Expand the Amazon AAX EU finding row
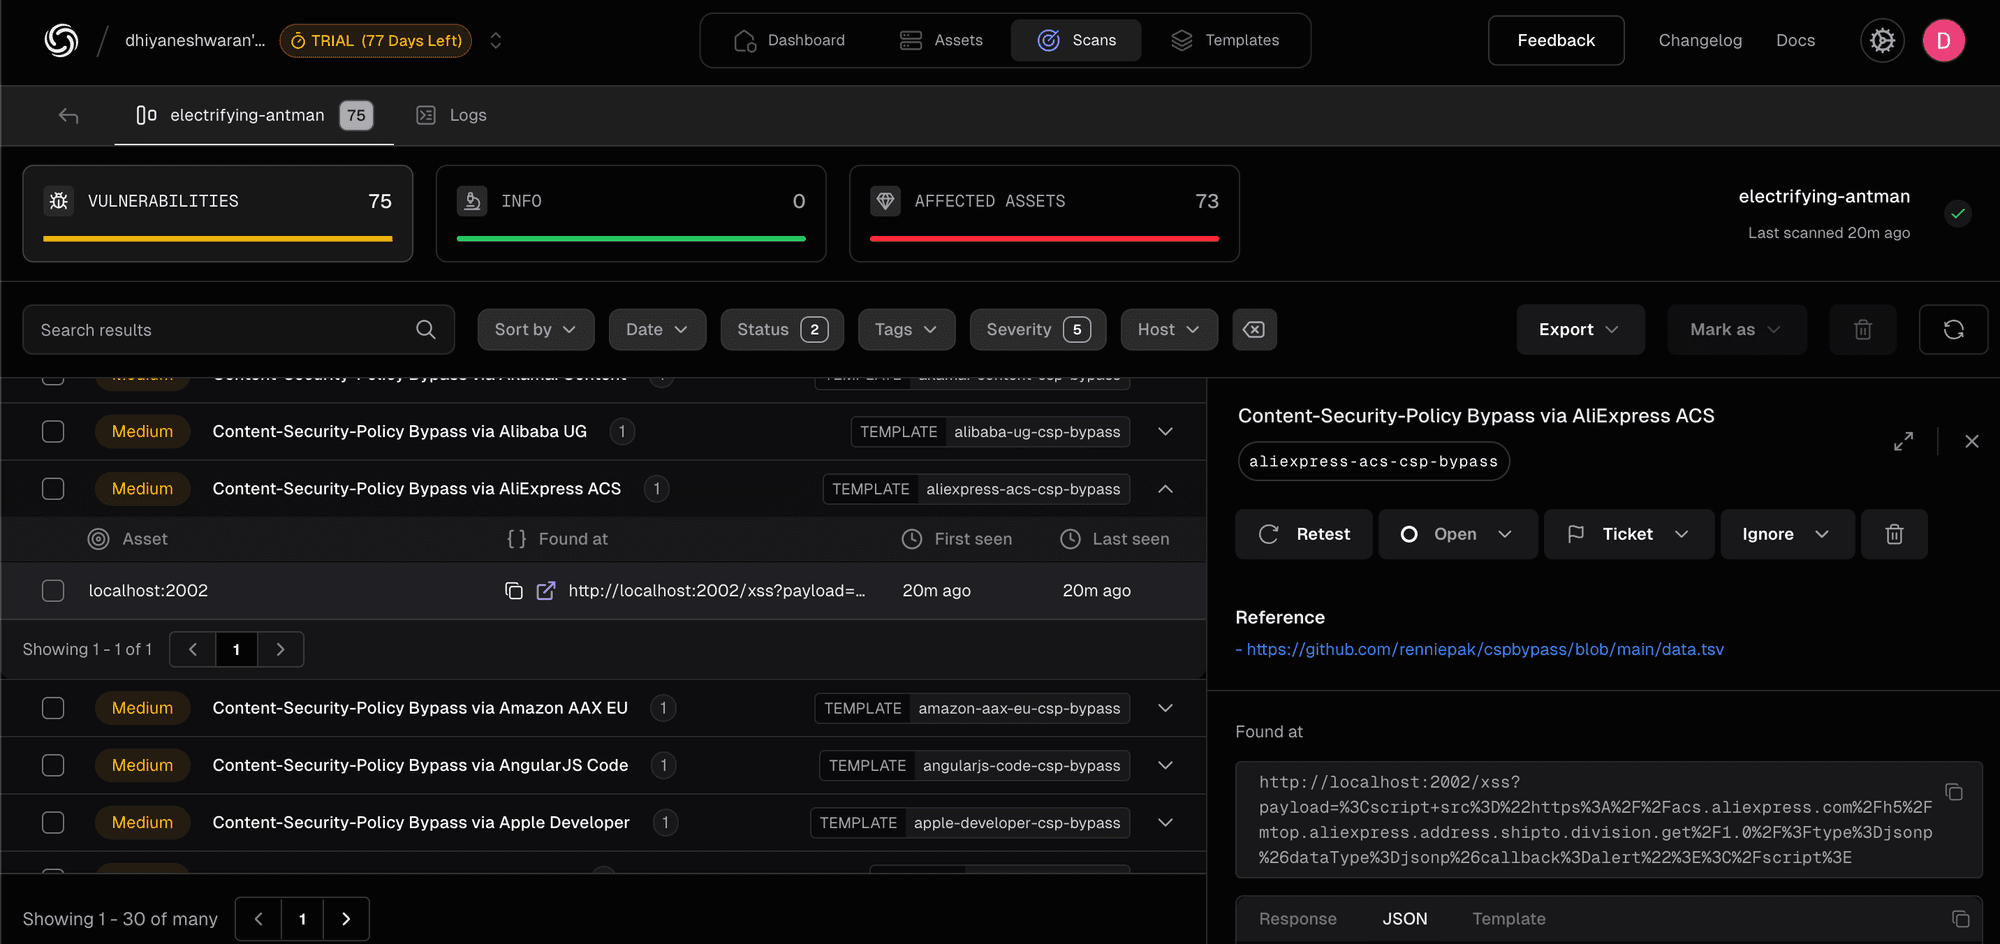 [1165, 708]
